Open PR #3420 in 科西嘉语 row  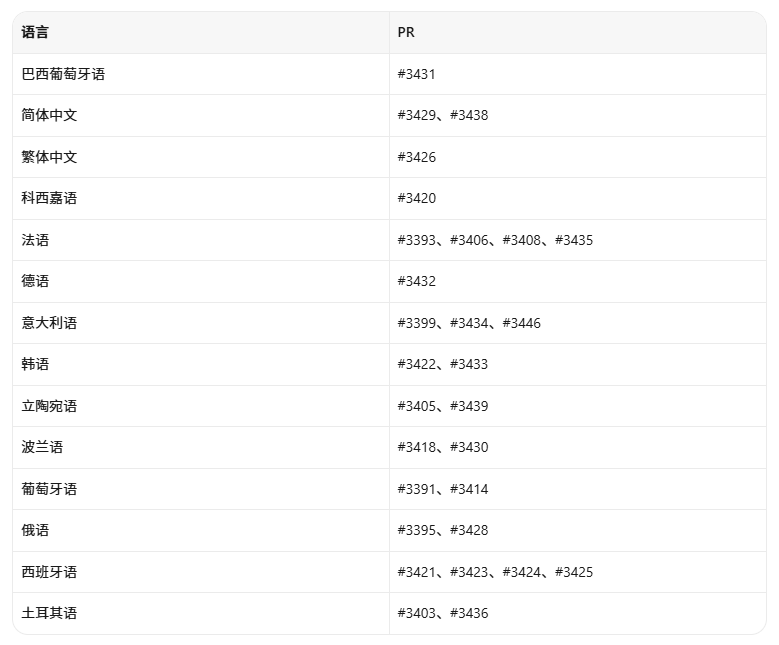point(416,198)
